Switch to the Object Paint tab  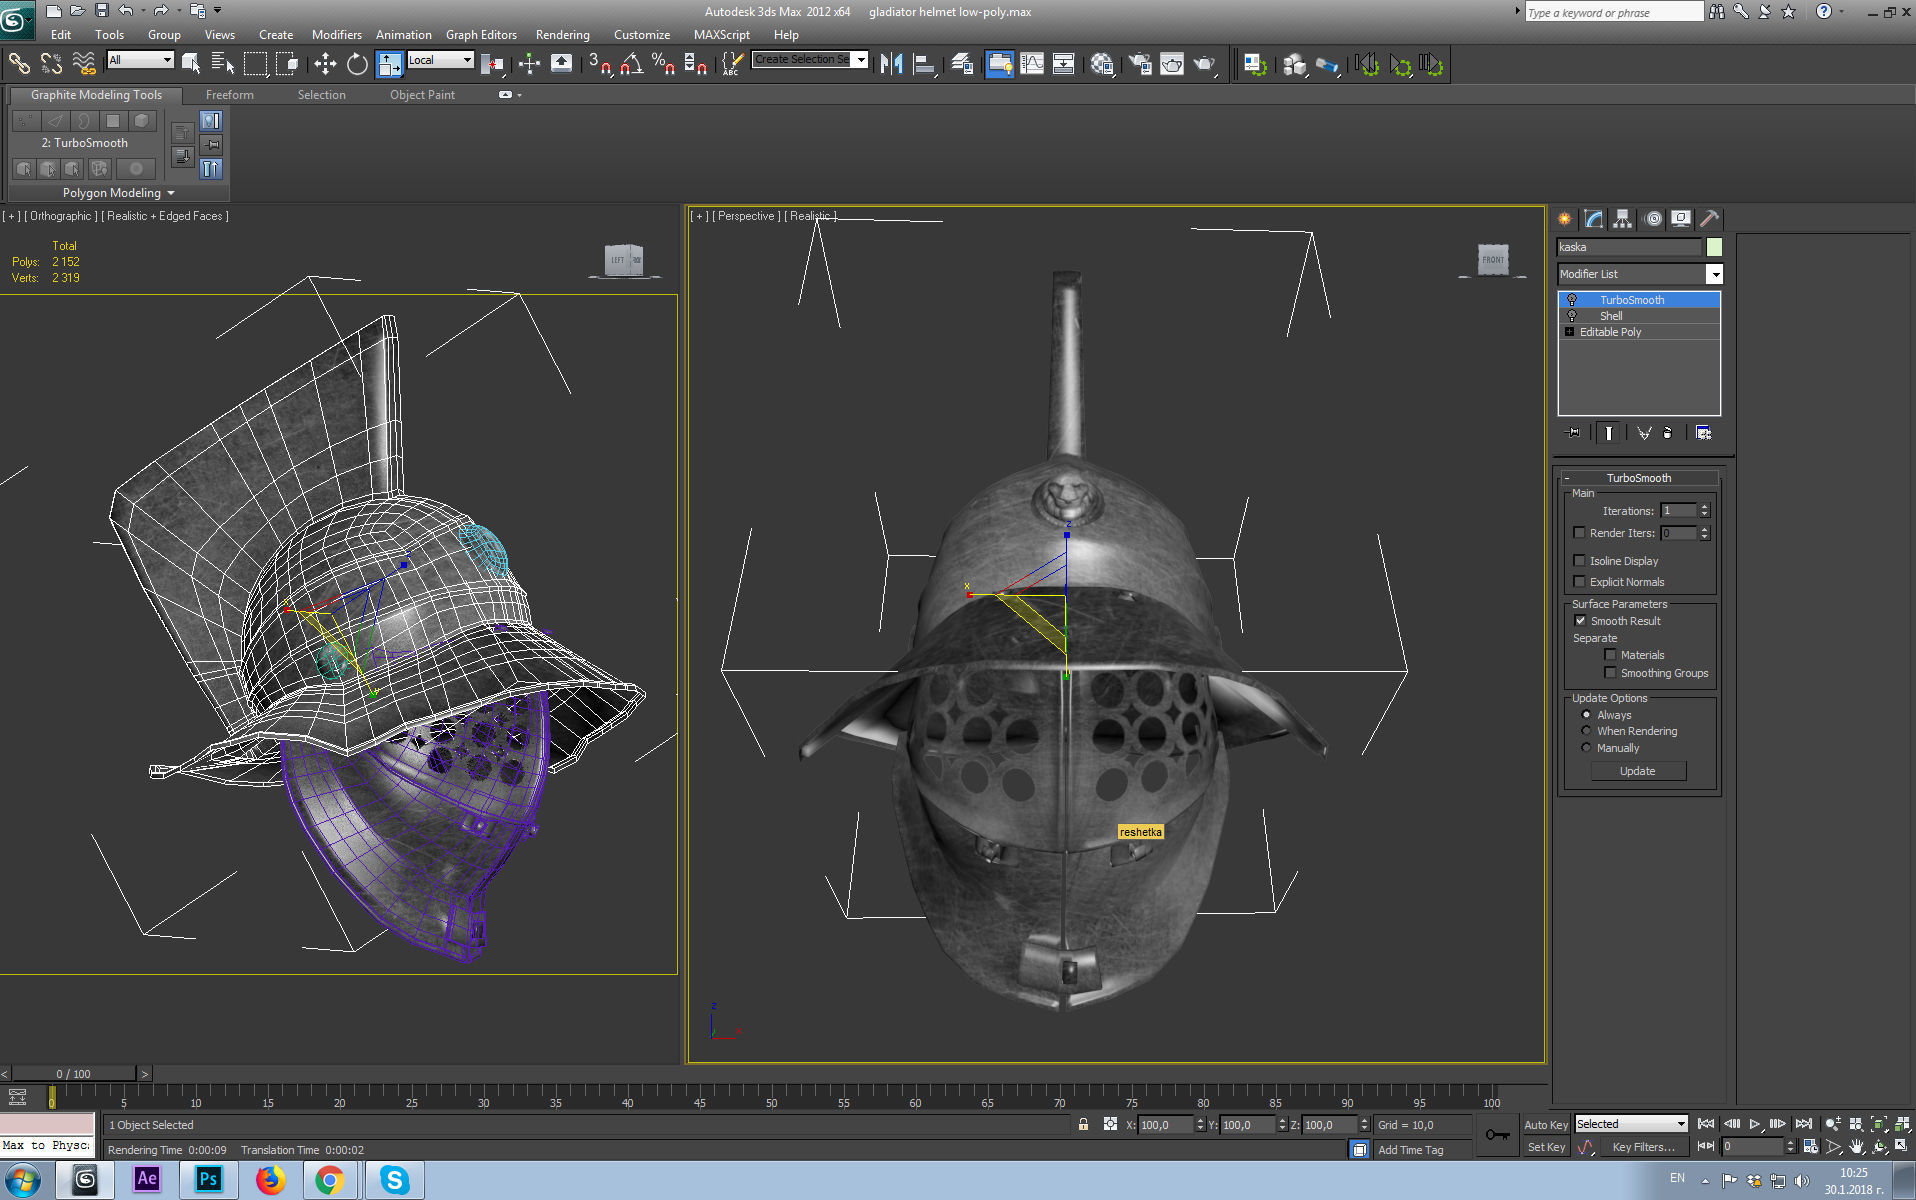422,95
